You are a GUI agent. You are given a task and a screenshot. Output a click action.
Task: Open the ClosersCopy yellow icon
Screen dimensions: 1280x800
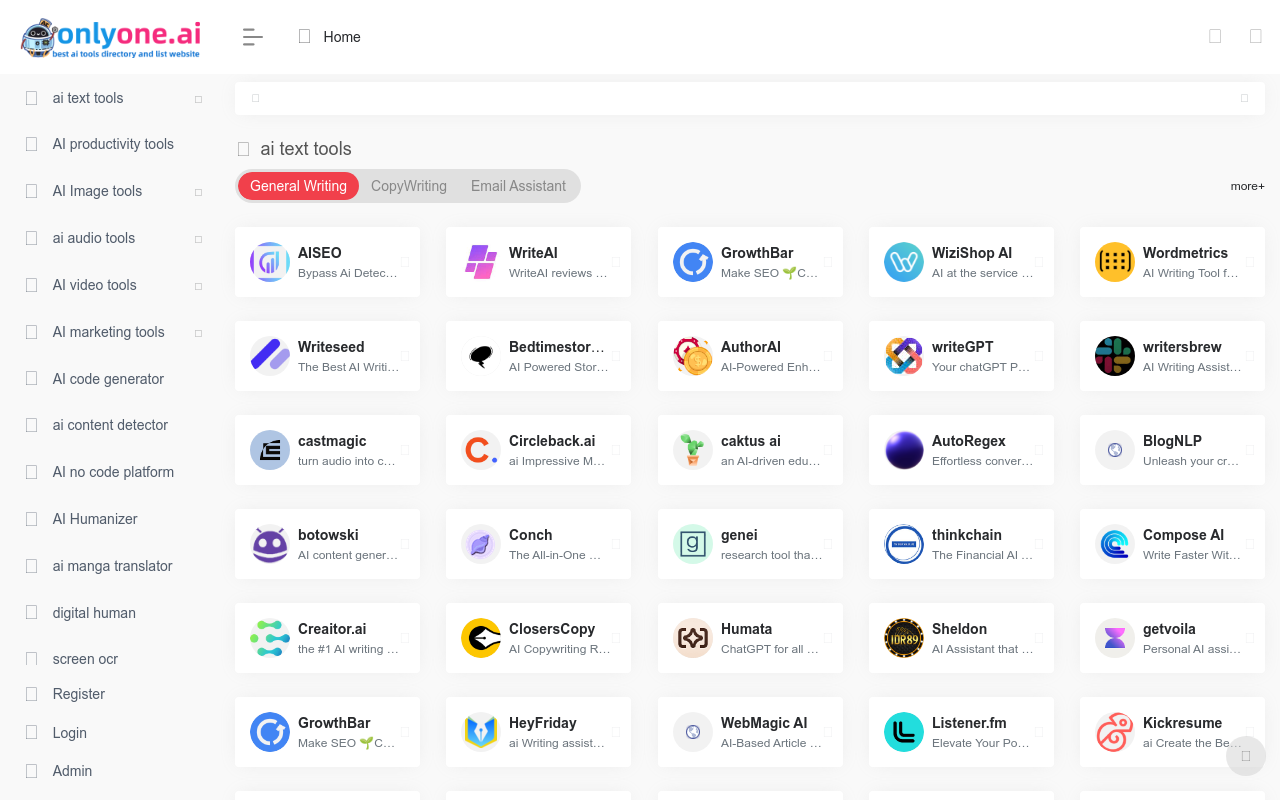(481, 638)
